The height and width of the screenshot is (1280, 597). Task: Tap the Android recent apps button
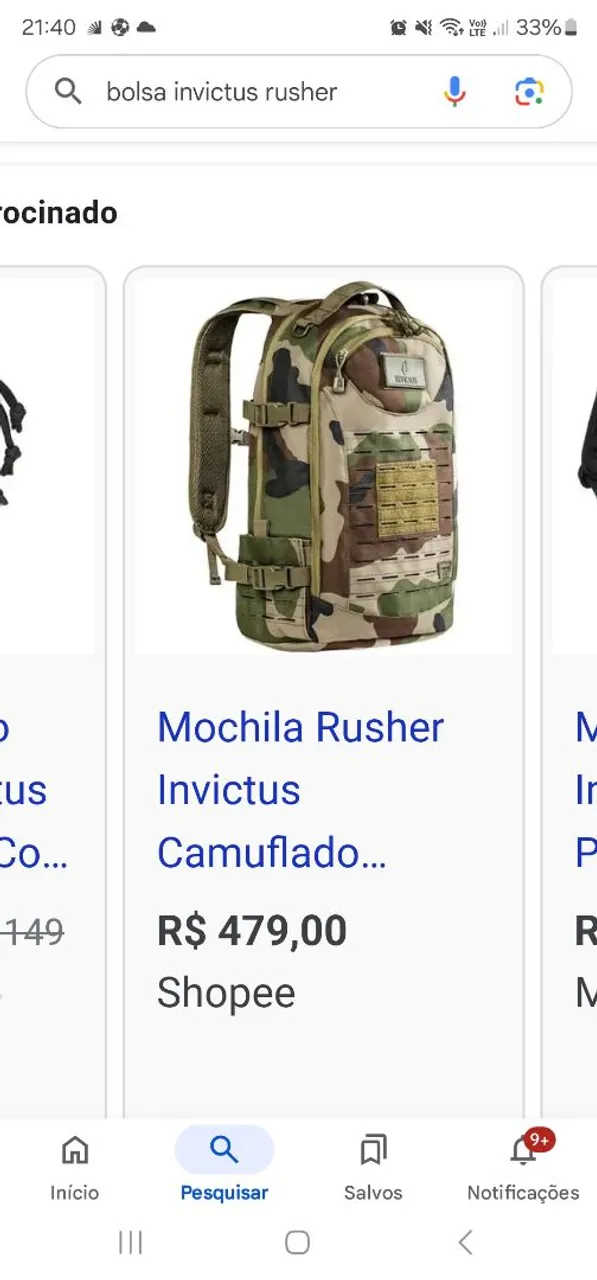pos(131,1242)
